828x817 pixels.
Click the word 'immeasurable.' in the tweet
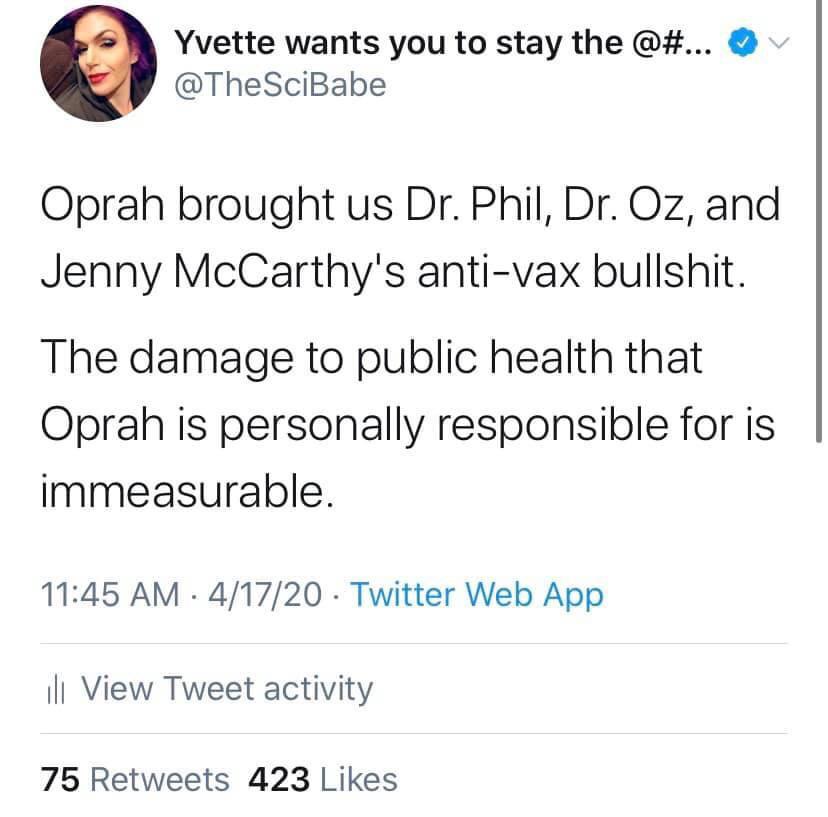(x=186, y=491)
